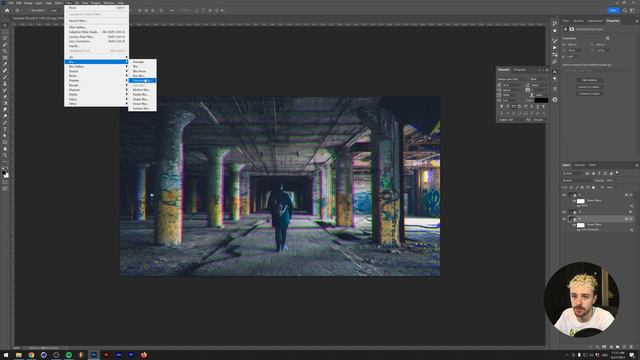The width and height of the screenshot is (640, 360).
Task: Click Smart Filters mask thumbnail on top layer
Action: click(581, 201)
